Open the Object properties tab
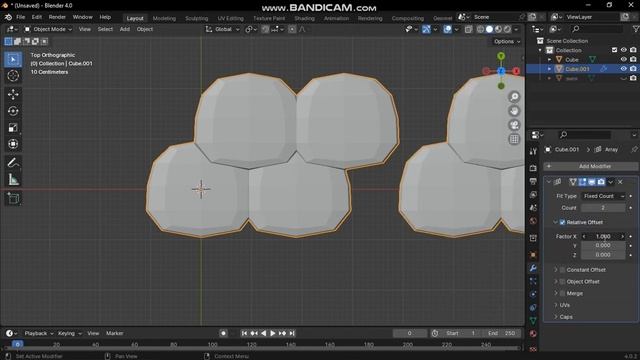 pyautogui.click(x=533, y=255)
